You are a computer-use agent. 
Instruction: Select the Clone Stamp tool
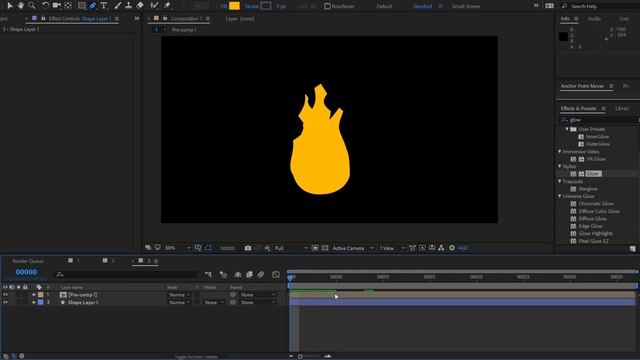tap(129, 5)
